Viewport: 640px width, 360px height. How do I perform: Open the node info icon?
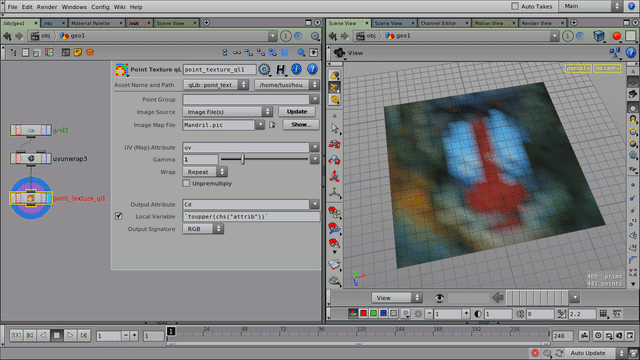click(296, 69)
